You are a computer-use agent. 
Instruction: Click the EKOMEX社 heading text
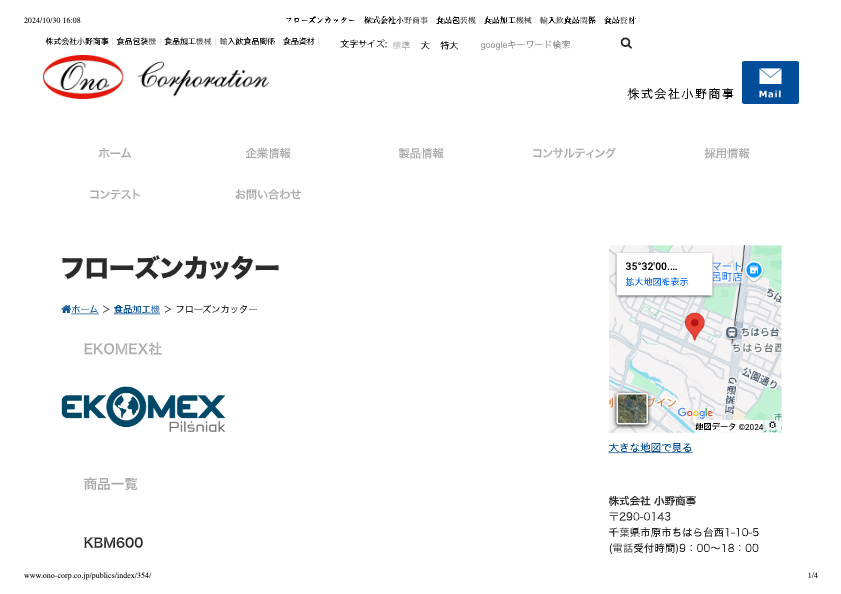pos(123,349)
